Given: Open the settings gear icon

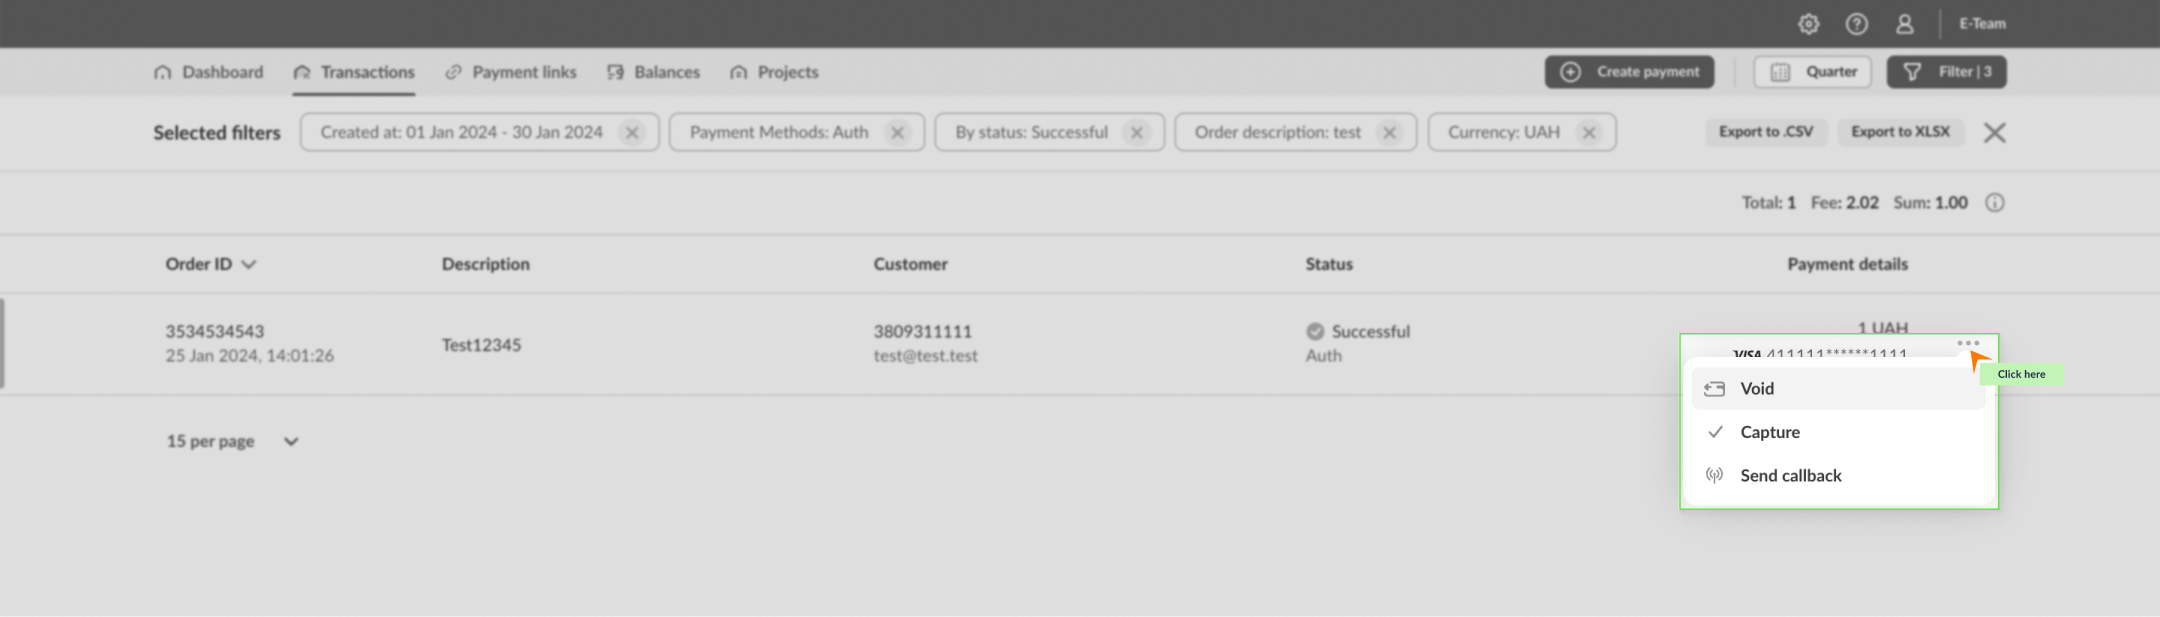Looking at the screenshot, I should pyautogui.click(x=1808, y=24).
